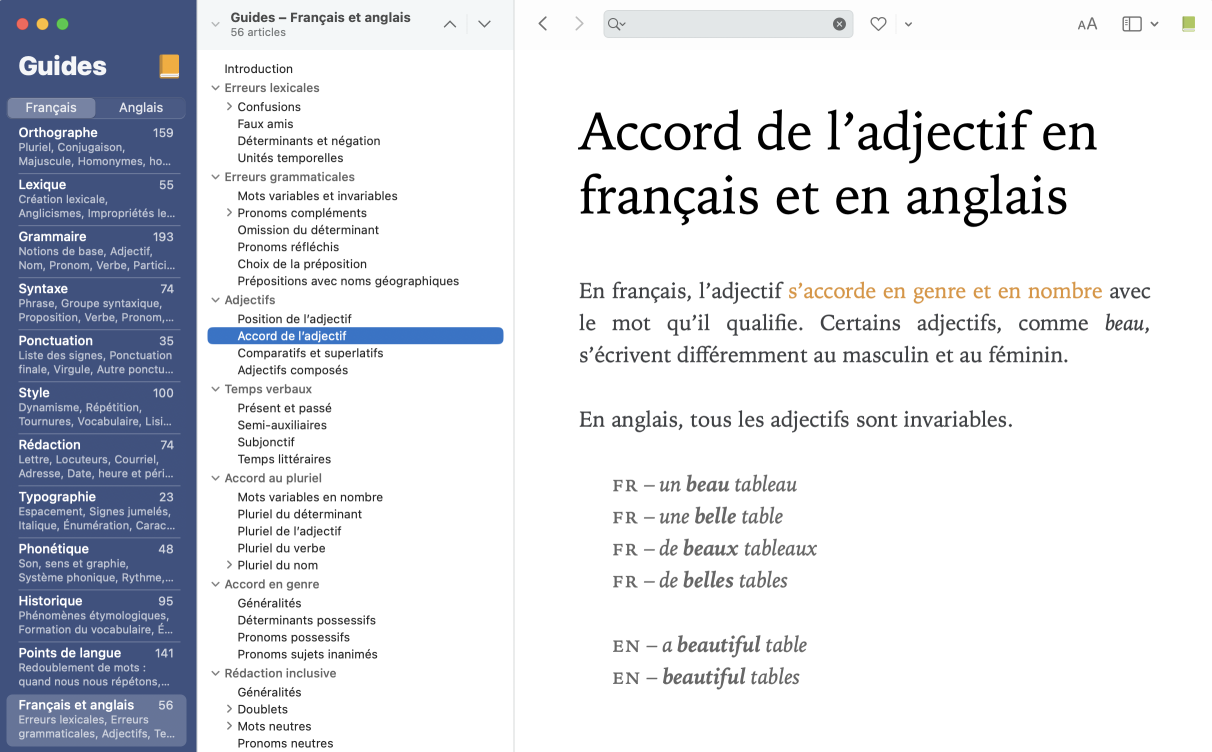The image size is (1212, 752).
Task: Open the Introduction article
Action: click(258, 68)
